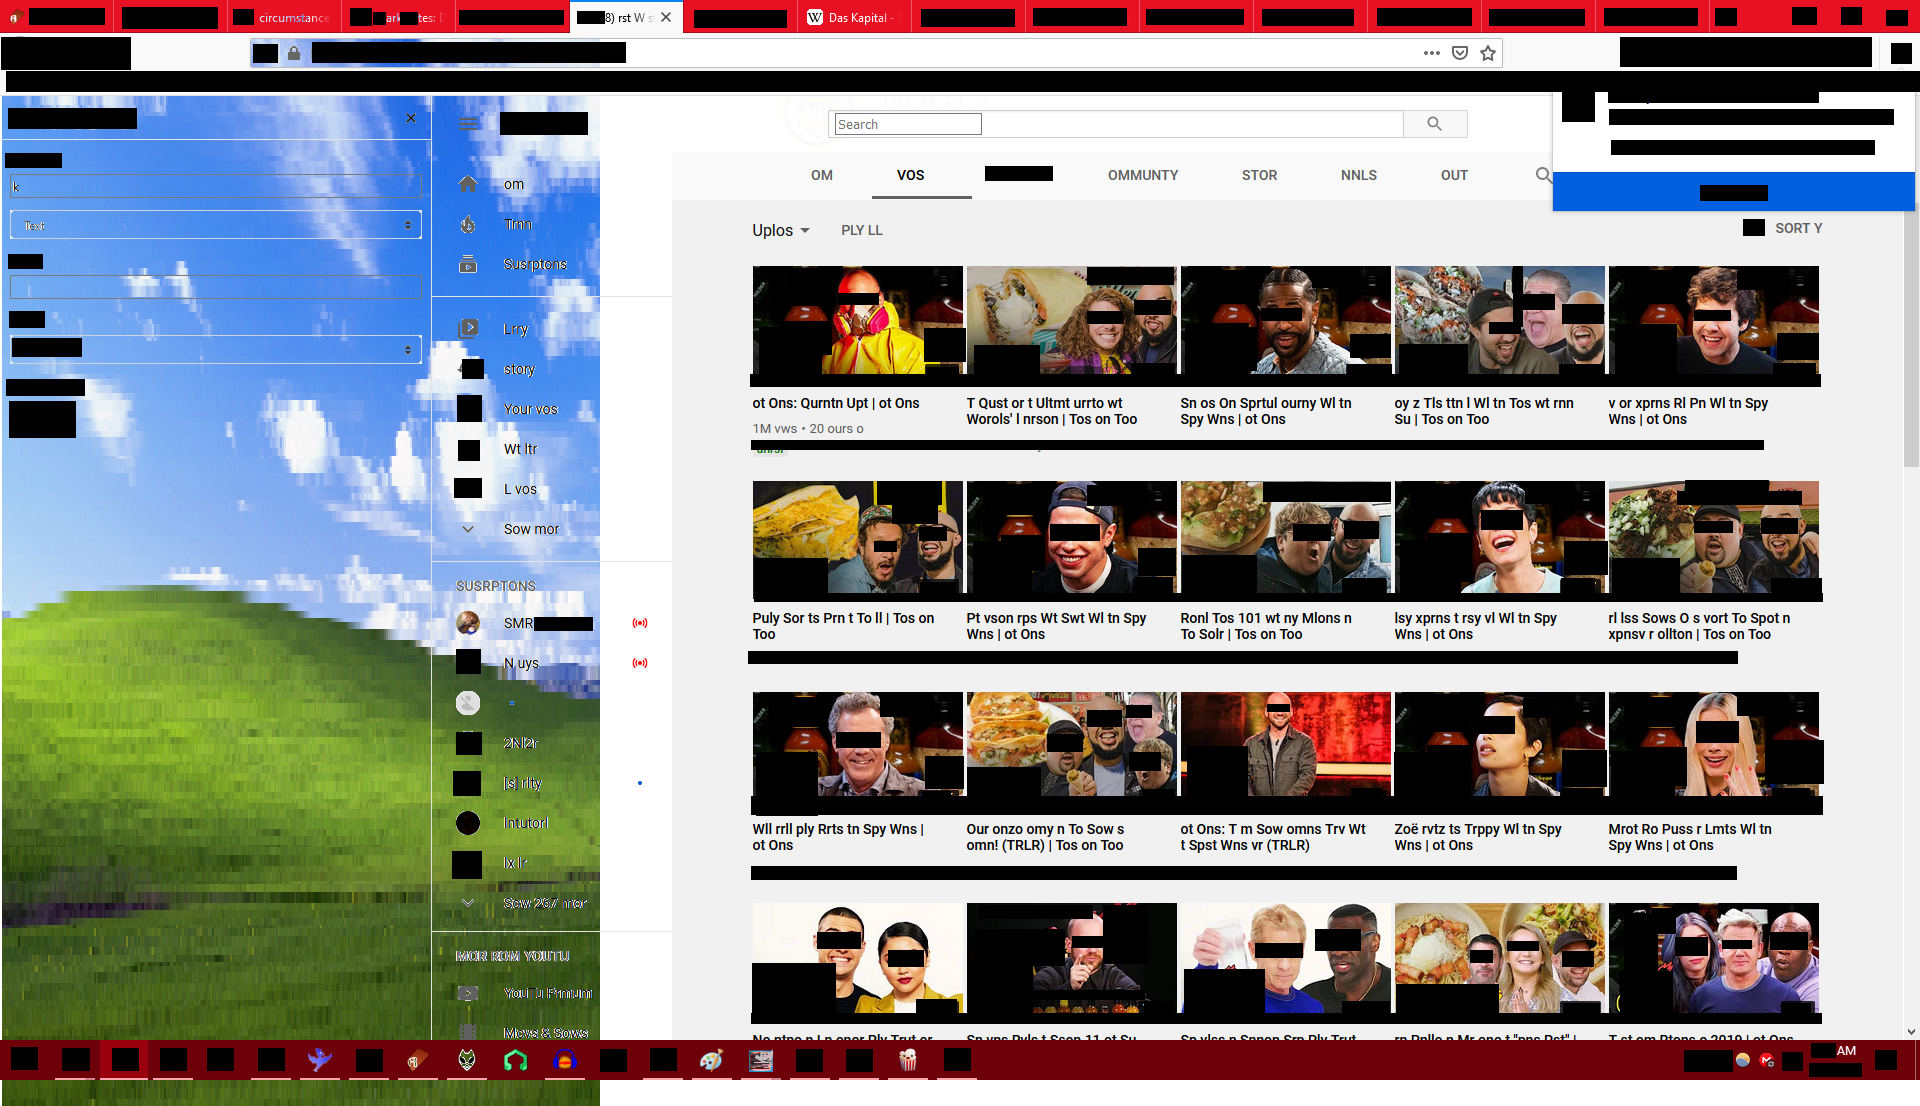Click the channel tab-bar search icon
This screenshot has height=1106, width=1920.
coord(1544,175)
